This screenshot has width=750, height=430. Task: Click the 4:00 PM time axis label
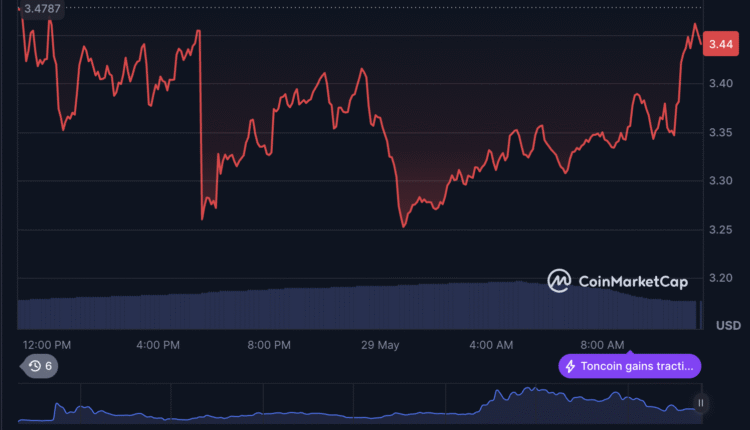click(x=157, y=345)
